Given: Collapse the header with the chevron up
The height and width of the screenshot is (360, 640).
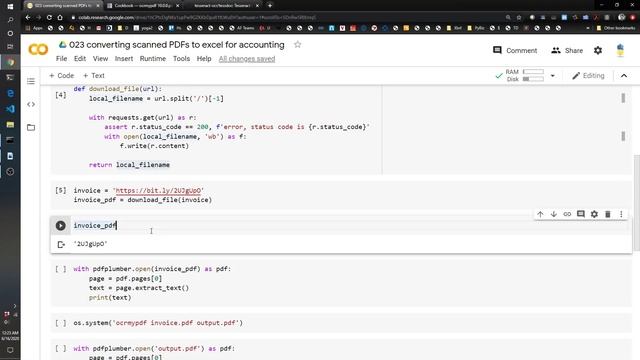Looking at the screenshot, I should (x=624, y=76).
